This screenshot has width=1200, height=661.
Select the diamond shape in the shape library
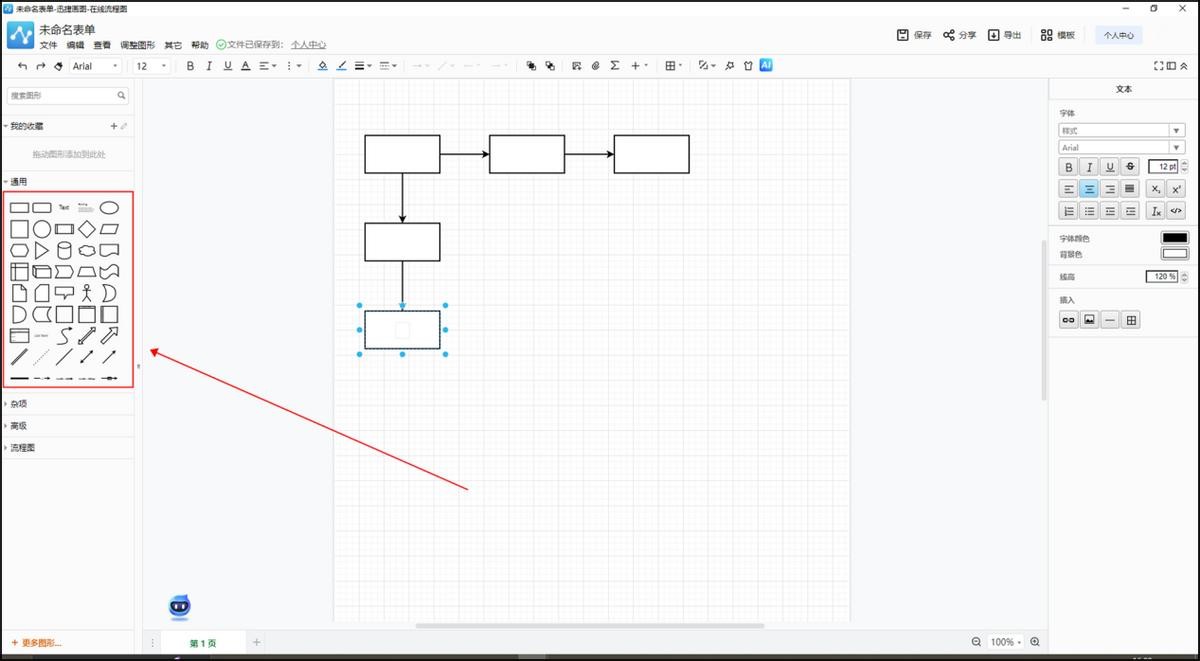87,229
